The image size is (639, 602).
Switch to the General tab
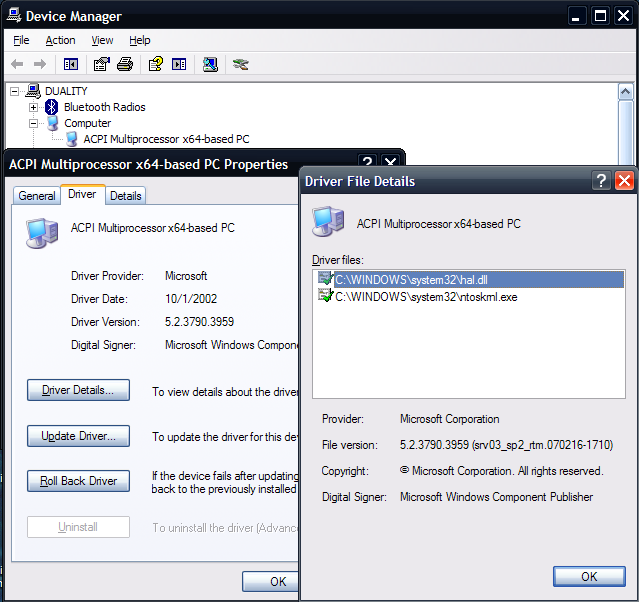tap(37, 196)
